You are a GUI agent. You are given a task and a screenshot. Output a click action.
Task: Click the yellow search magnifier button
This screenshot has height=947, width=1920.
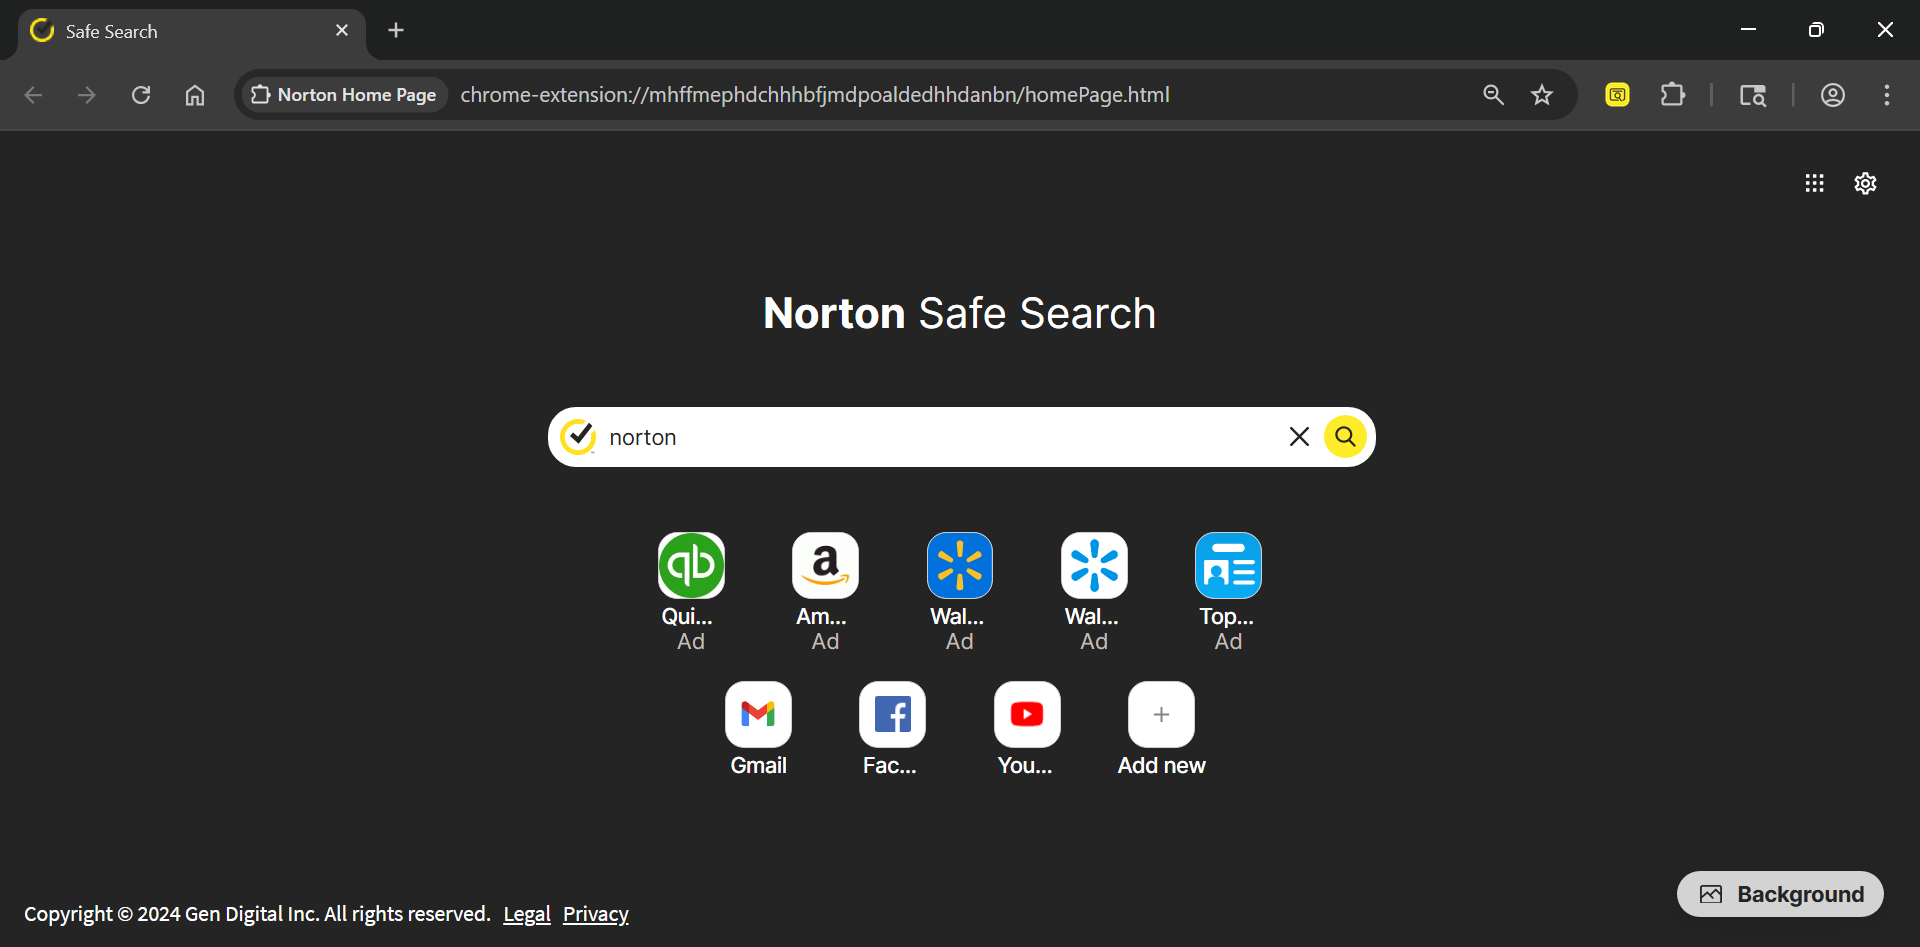point(1345,437)
